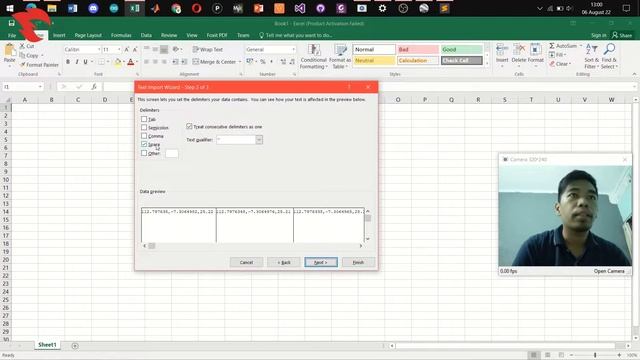Click the Font Color letter A icon
This screenshot has width=640, height=360.
point(131,62)
